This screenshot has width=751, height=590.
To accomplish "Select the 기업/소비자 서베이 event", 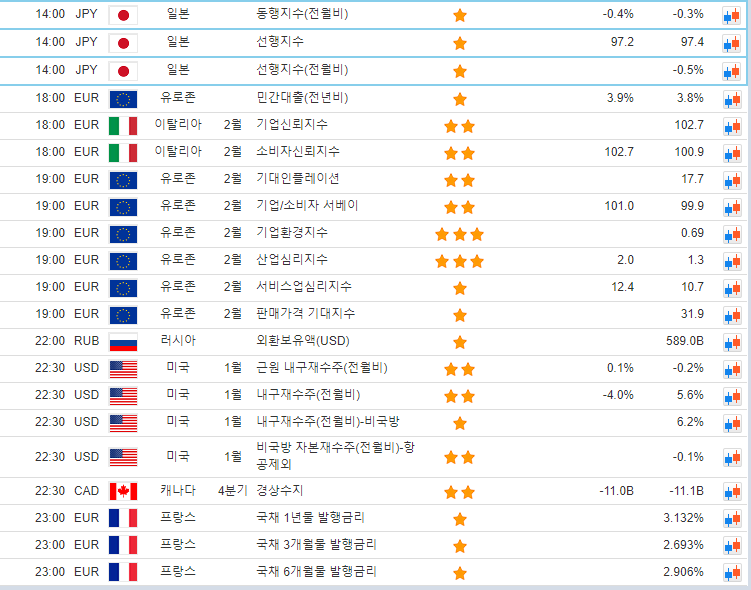I will pyautogui.click(x=307, y=206).
